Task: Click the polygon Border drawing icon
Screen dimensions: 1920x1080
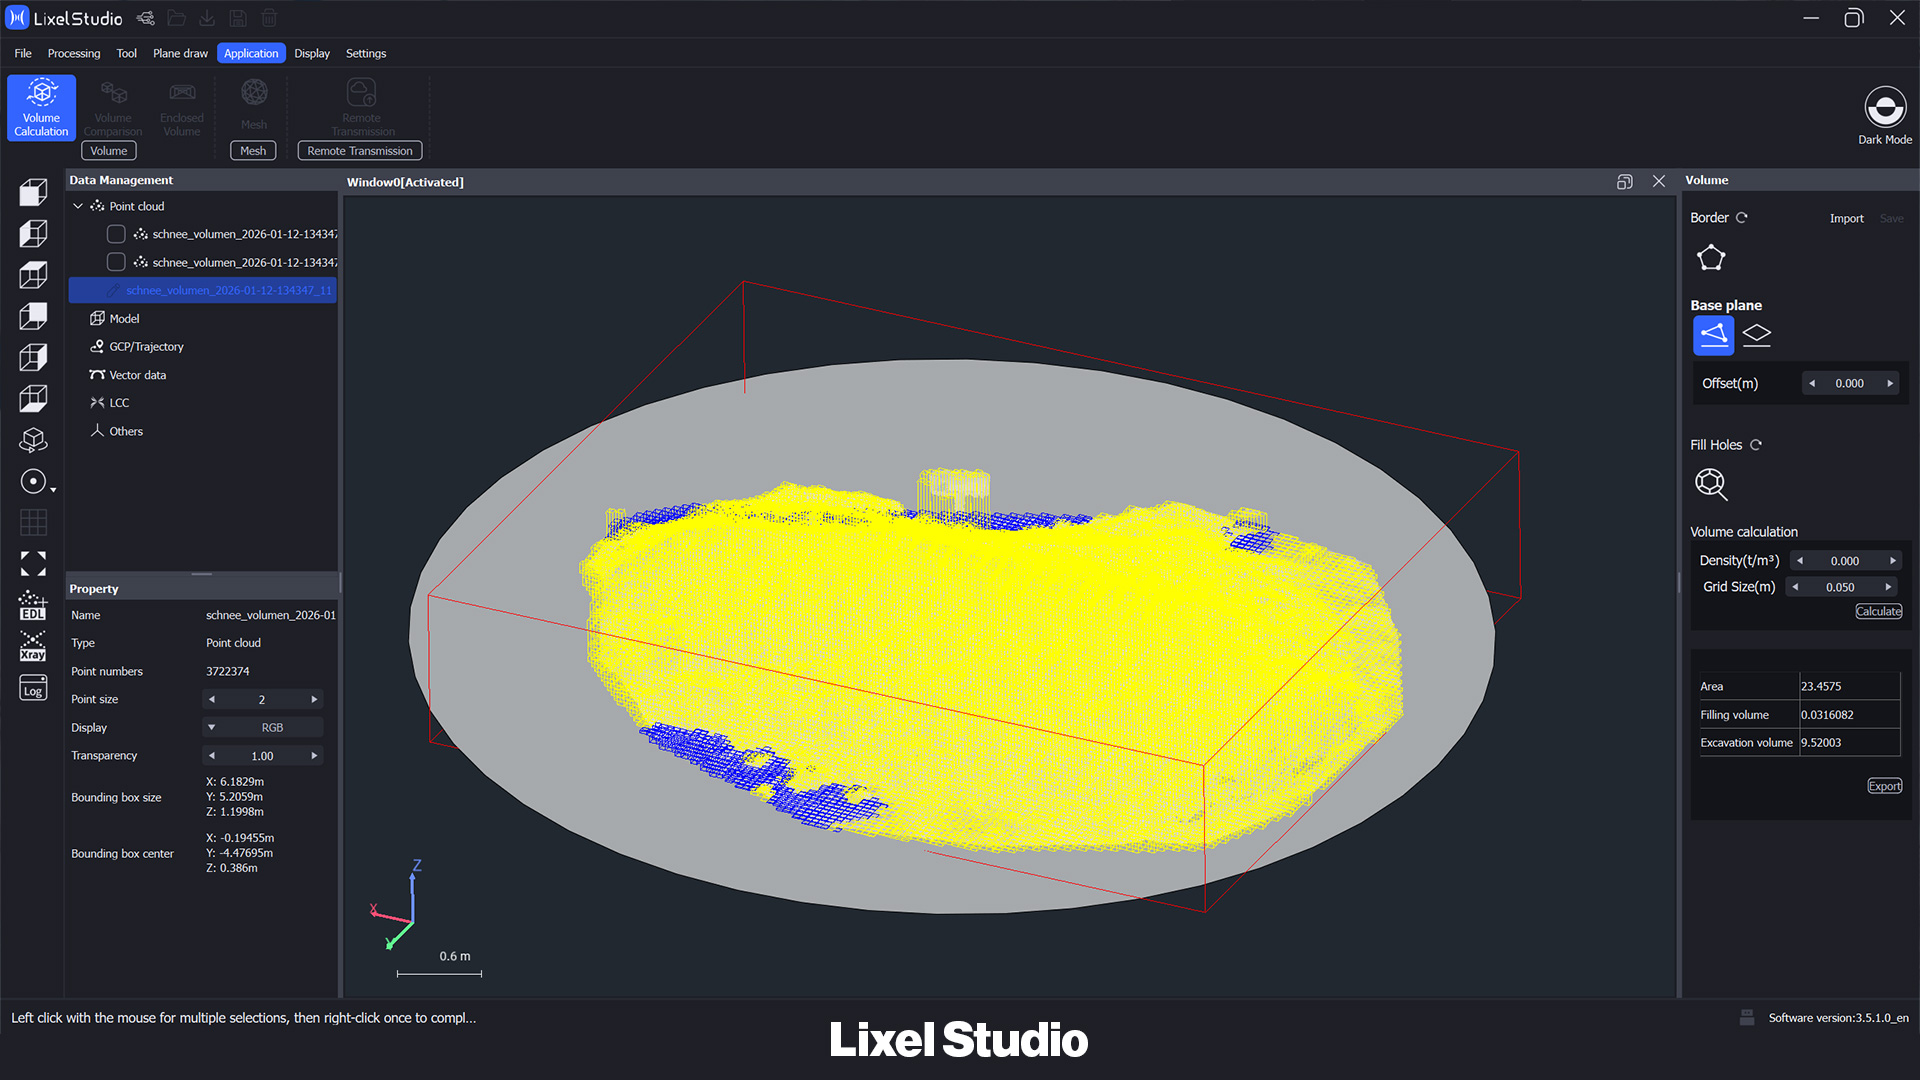Action: pos(1711,257)
